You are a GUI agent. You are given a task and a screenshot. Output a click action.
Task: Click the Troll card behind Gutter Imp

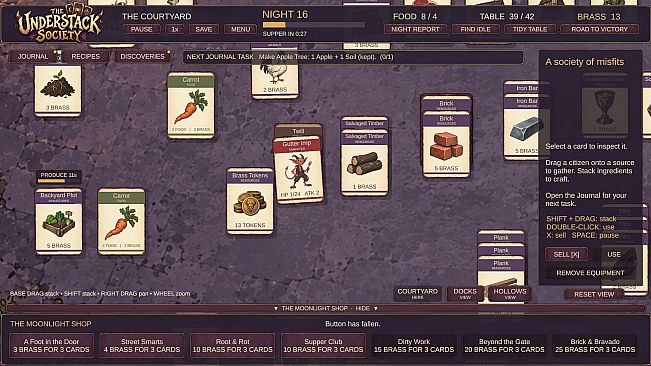click(x=298, y=131)
